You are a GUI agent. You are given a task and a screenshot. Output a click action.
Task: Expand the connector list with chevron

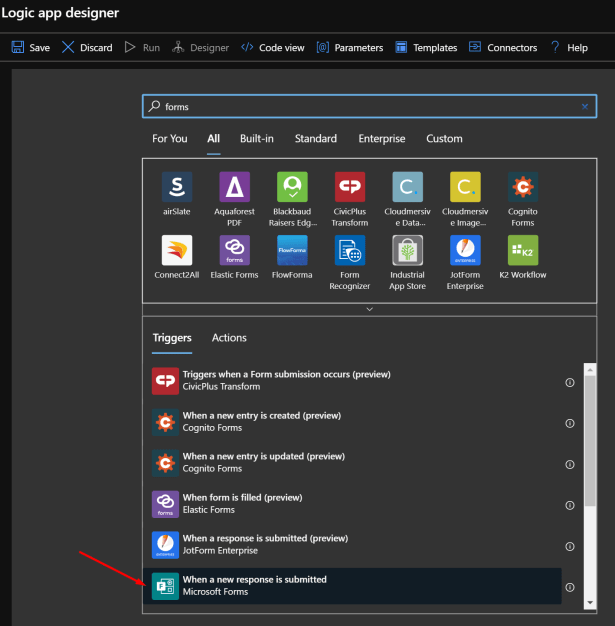(369, 309)
